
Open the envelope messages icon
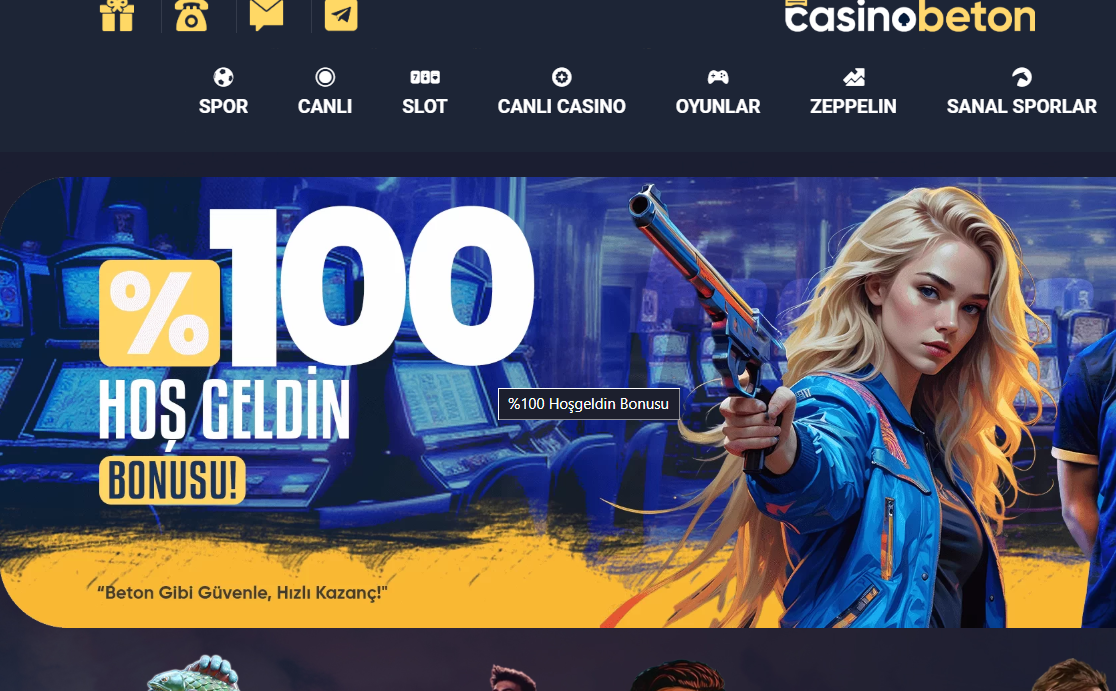point(266,14)
